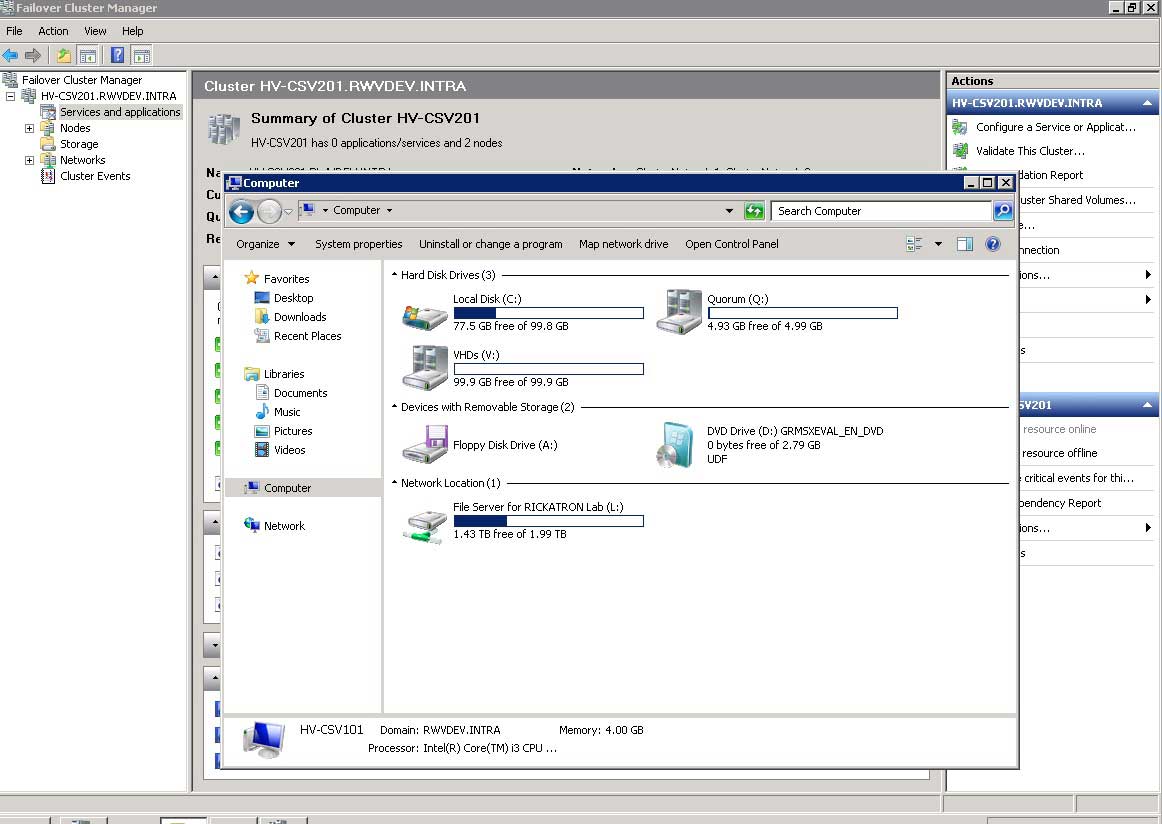1162x824 pixels.
Task: Click the File Server (L:) usage bar
Action: (548, 521)
